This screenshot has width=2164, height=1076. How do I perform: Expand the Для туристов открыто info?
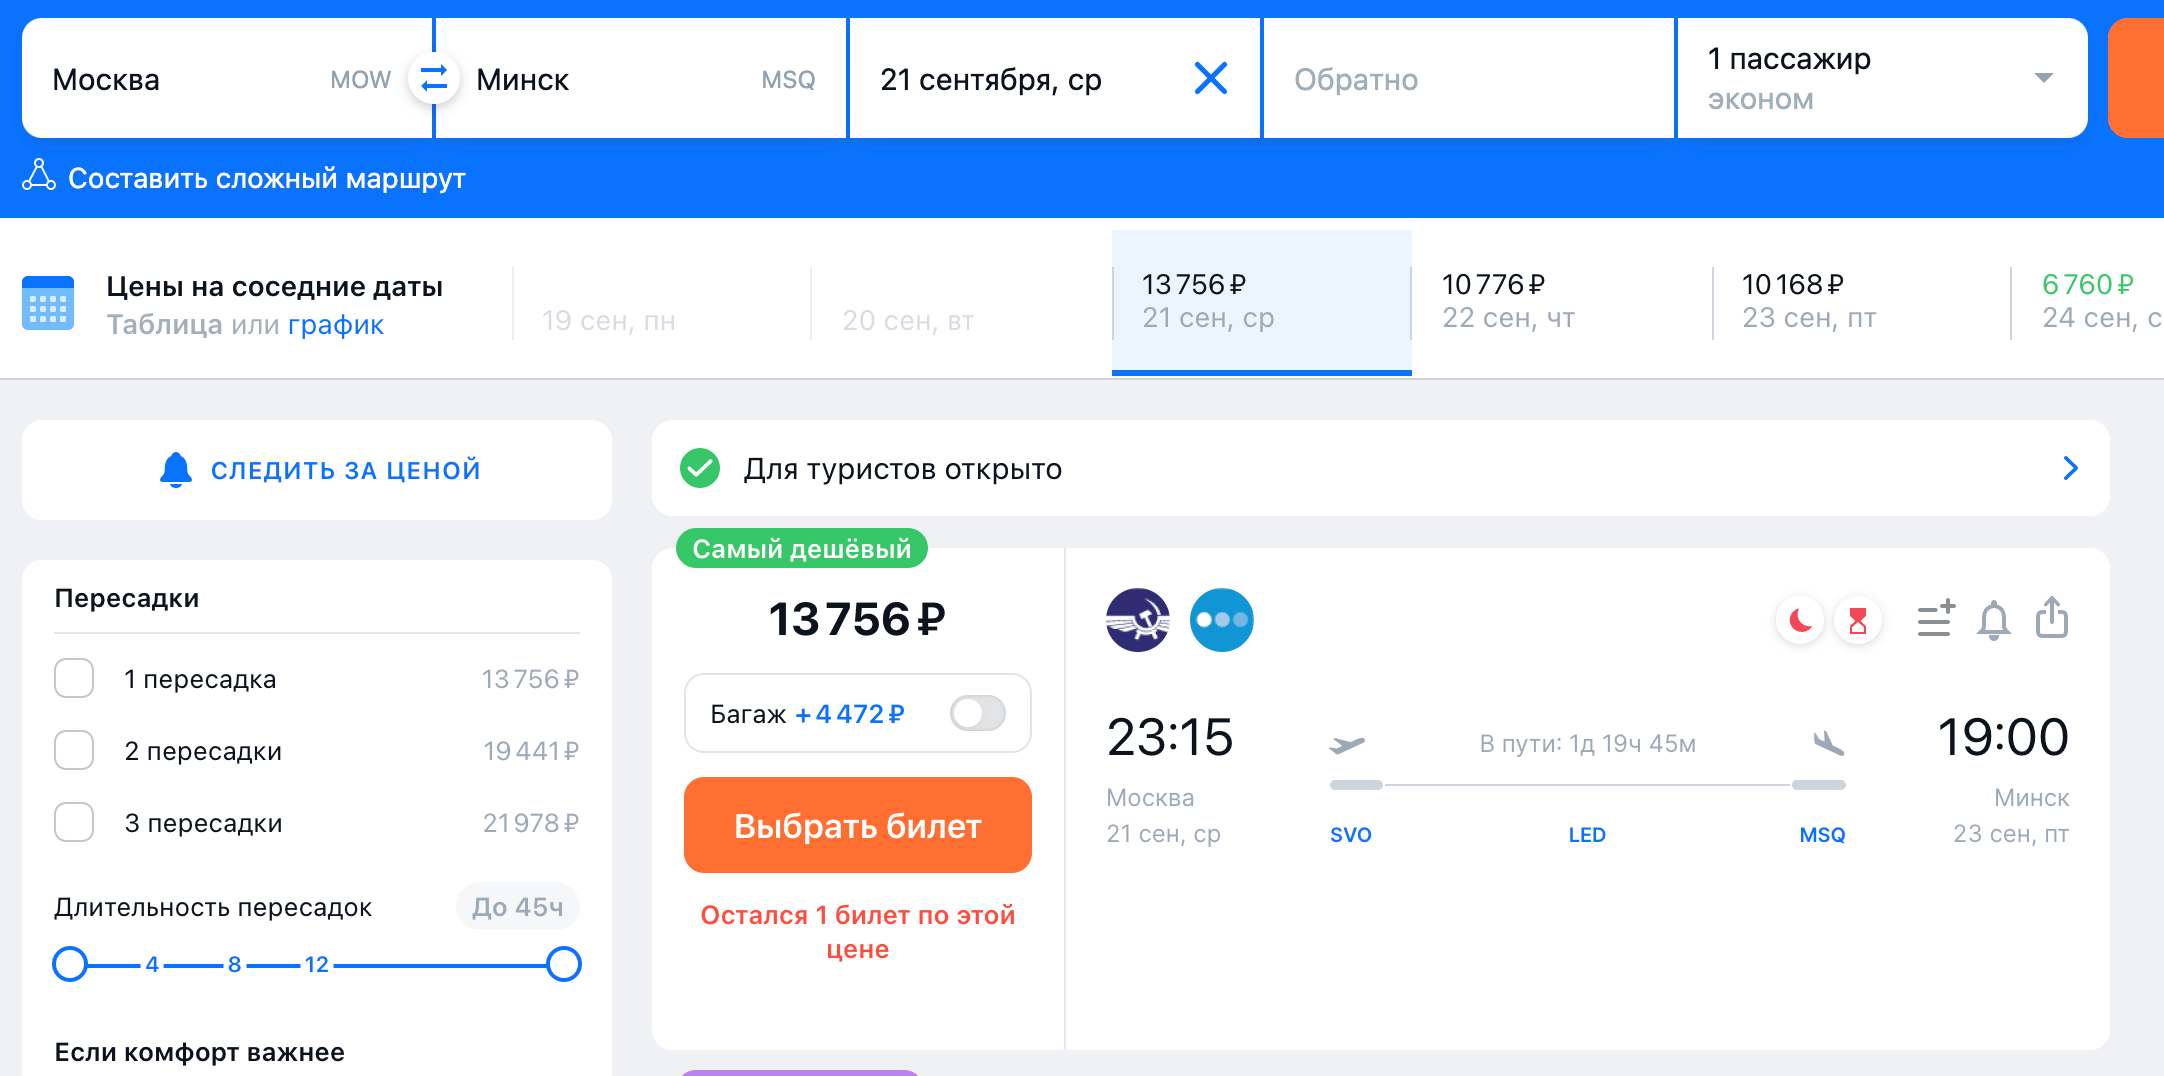(x=2070, y=468)
